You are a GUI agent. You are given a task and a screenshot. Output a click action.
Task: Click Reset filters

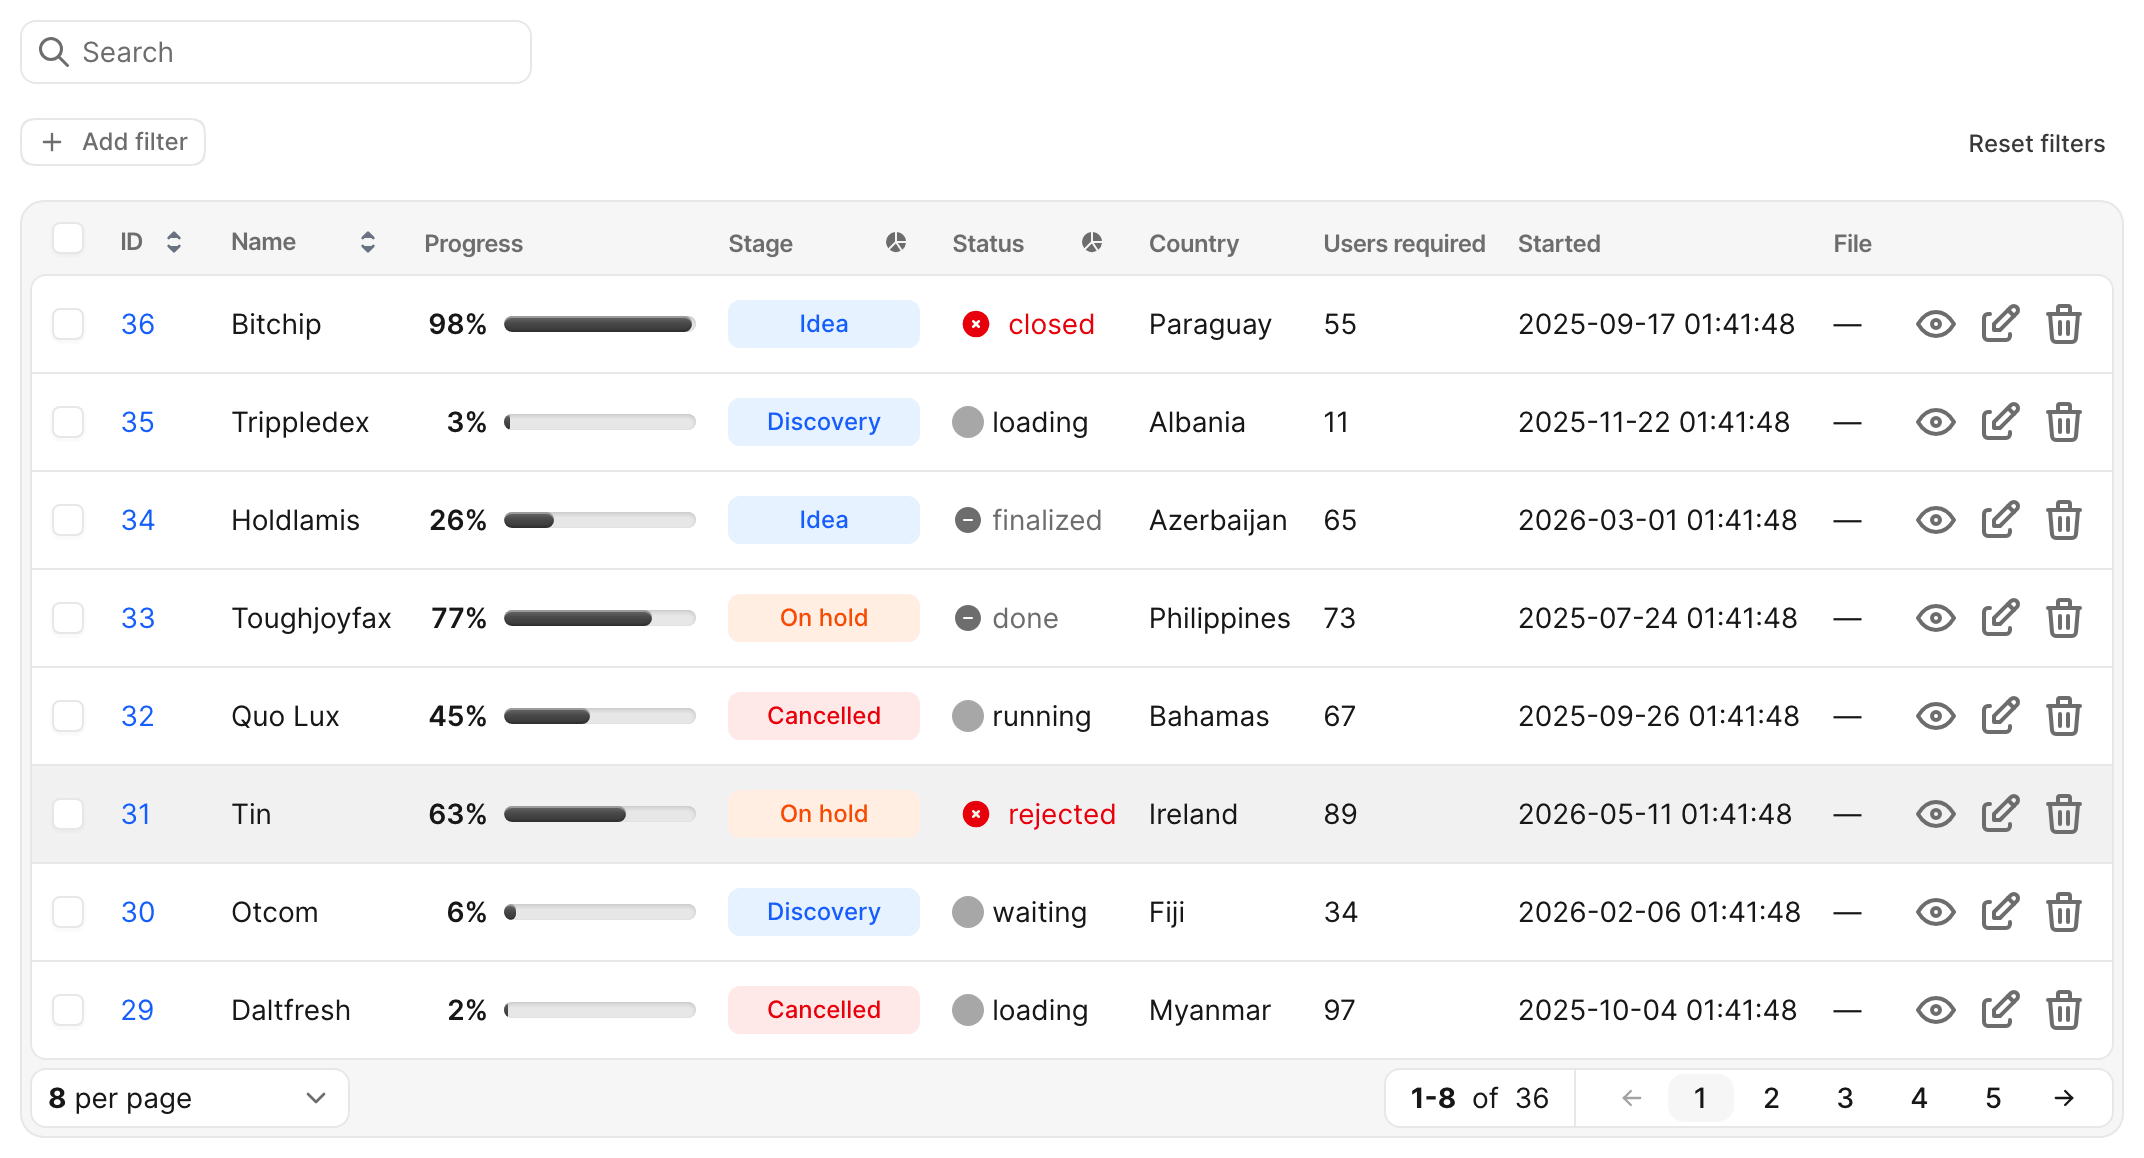click(2036, 144)
